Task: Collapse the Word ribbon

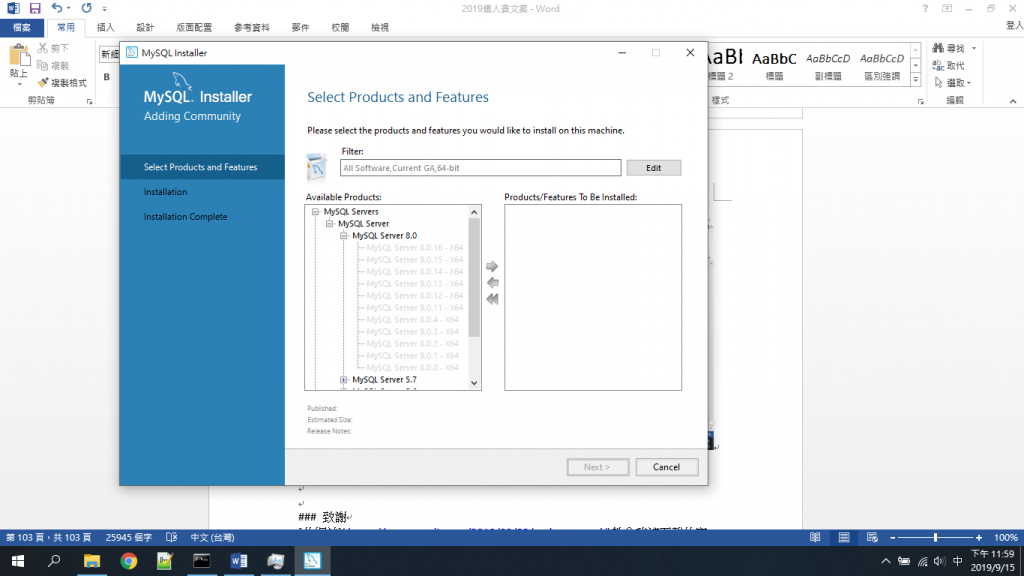Action: tap(1013, 101)
